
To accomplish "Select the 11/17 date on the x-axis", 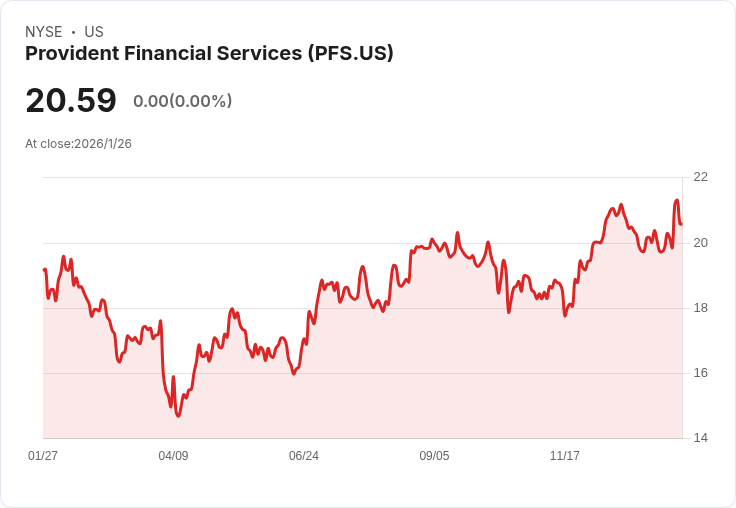I will point(565,455).
